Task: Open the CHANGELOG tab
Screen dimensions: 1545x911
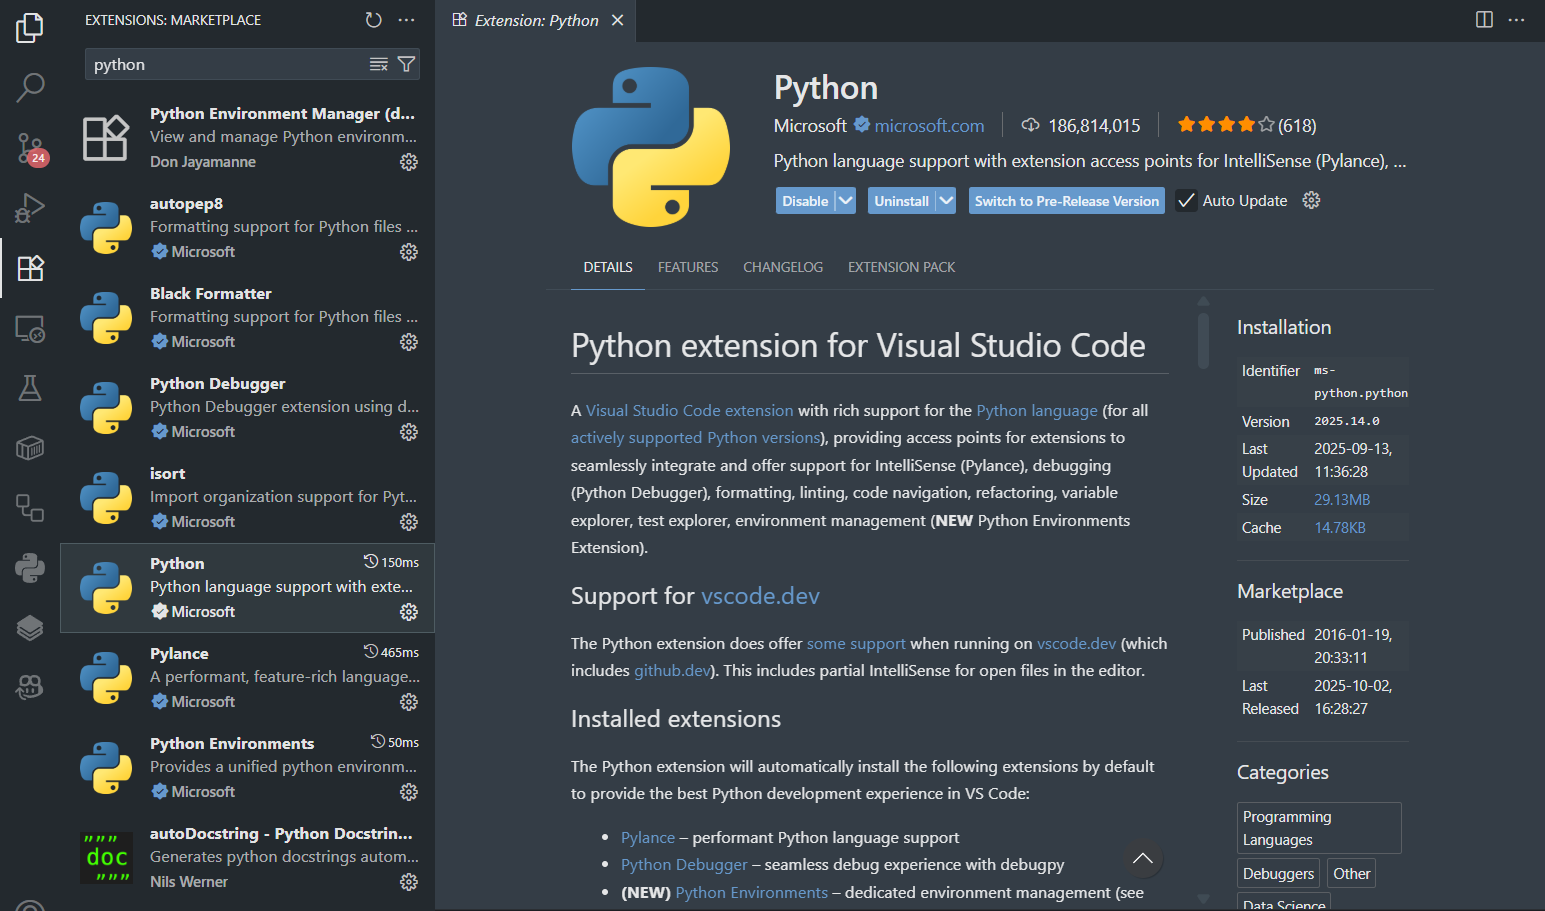Action: 783,267
